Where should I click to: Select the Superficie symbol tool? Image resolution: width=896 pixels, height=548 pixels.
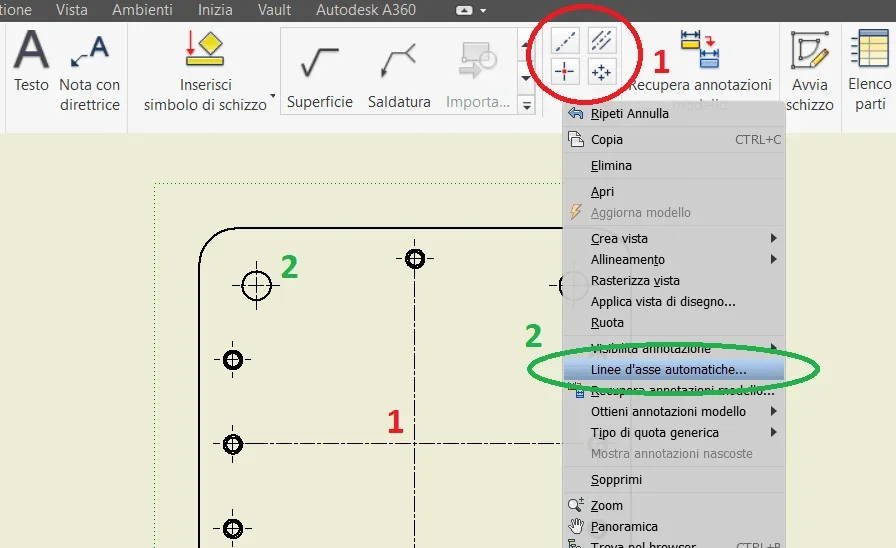click(x=320, y=75)
